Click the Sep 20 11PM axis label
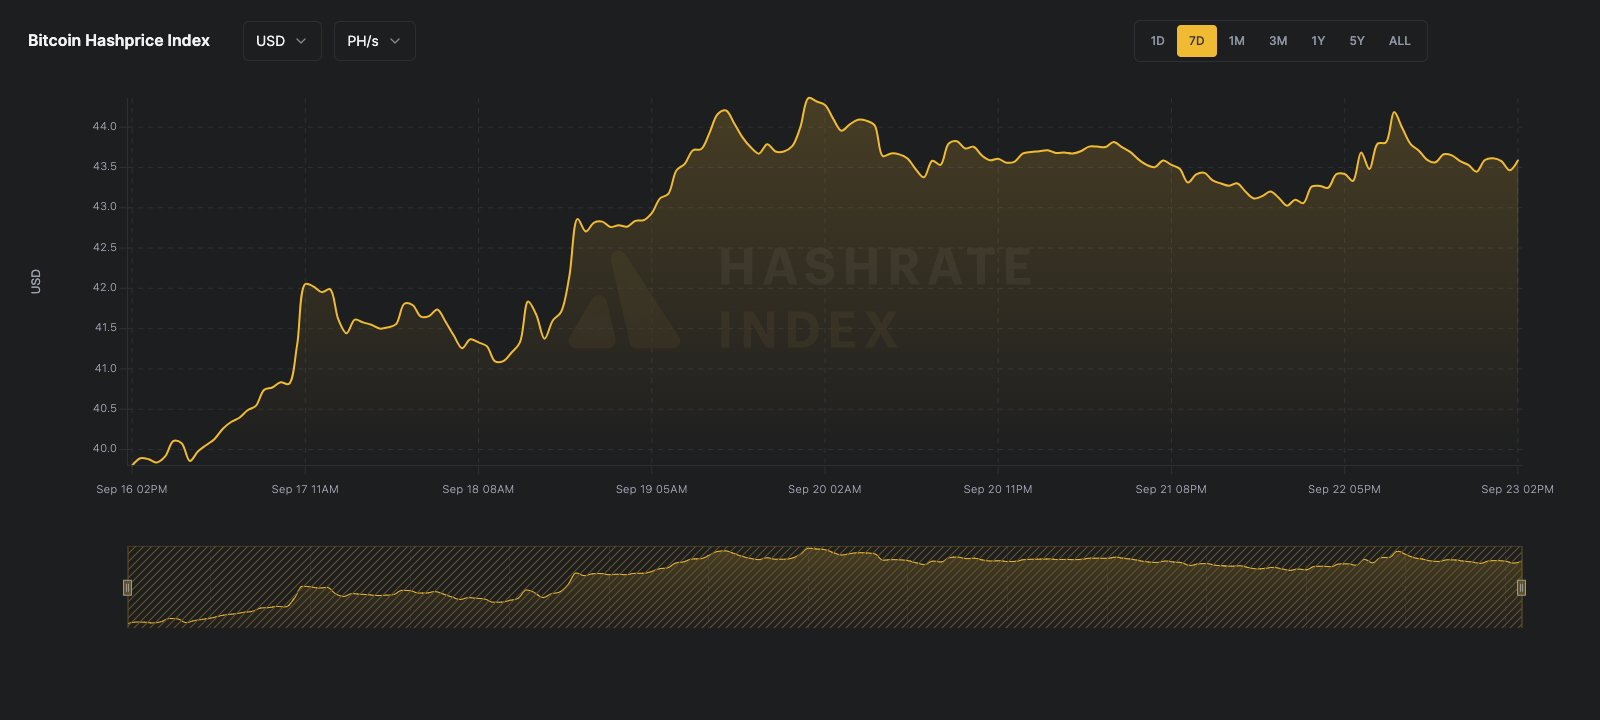The width and height of the screenshot is (1600, 720). pyautogui.click(x=998, y=489)
